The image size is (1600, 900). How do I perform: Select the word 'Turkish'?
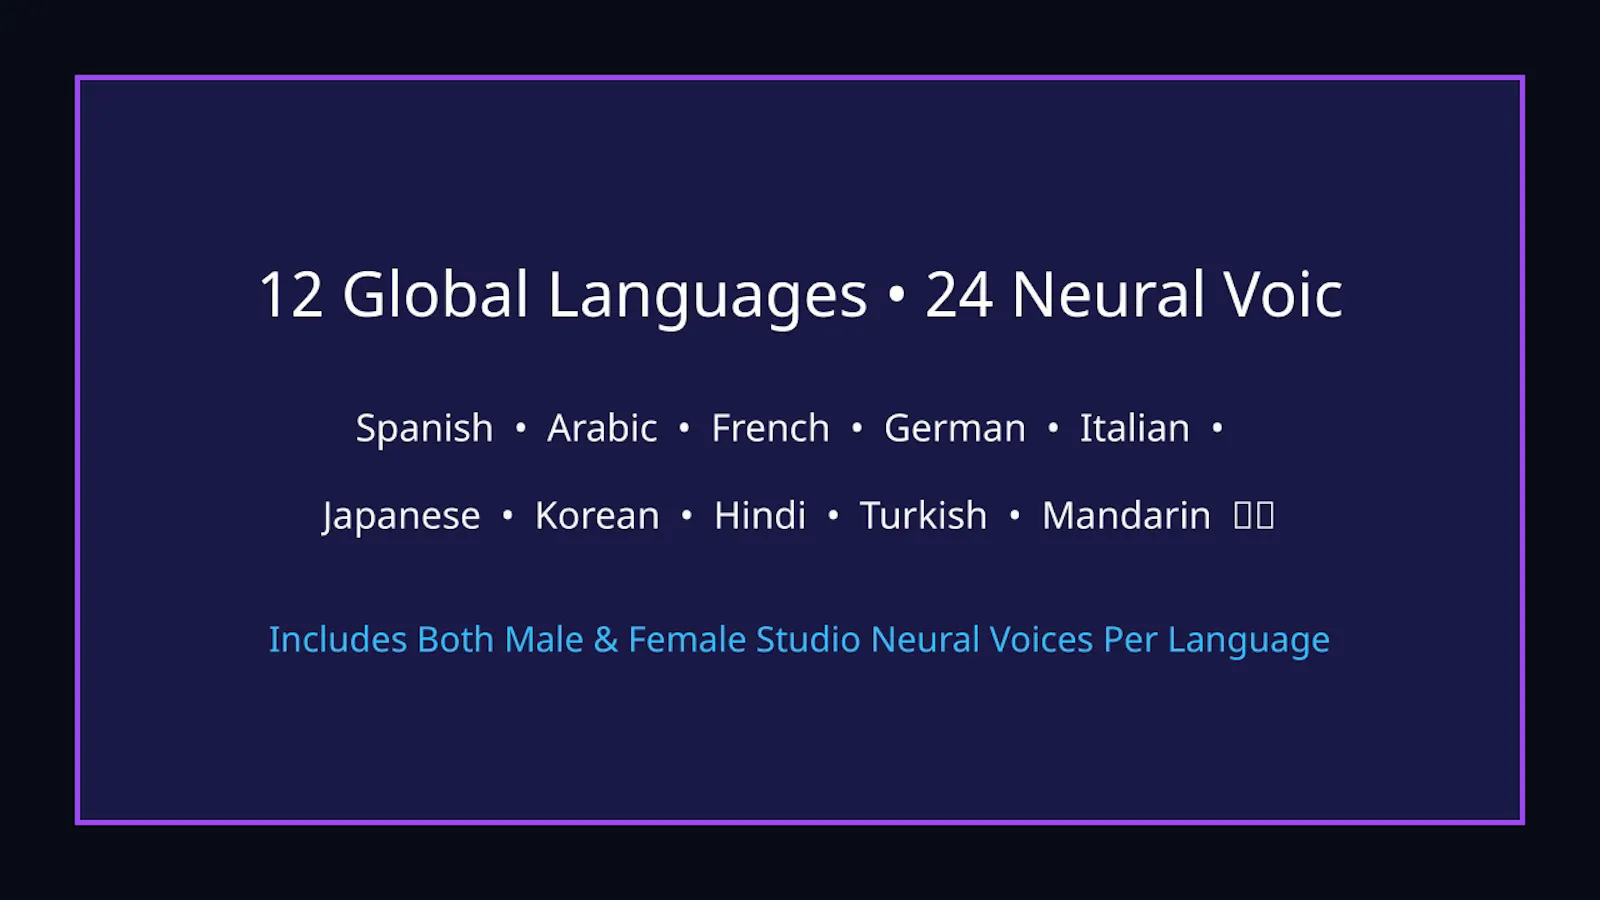click(923, 516)
